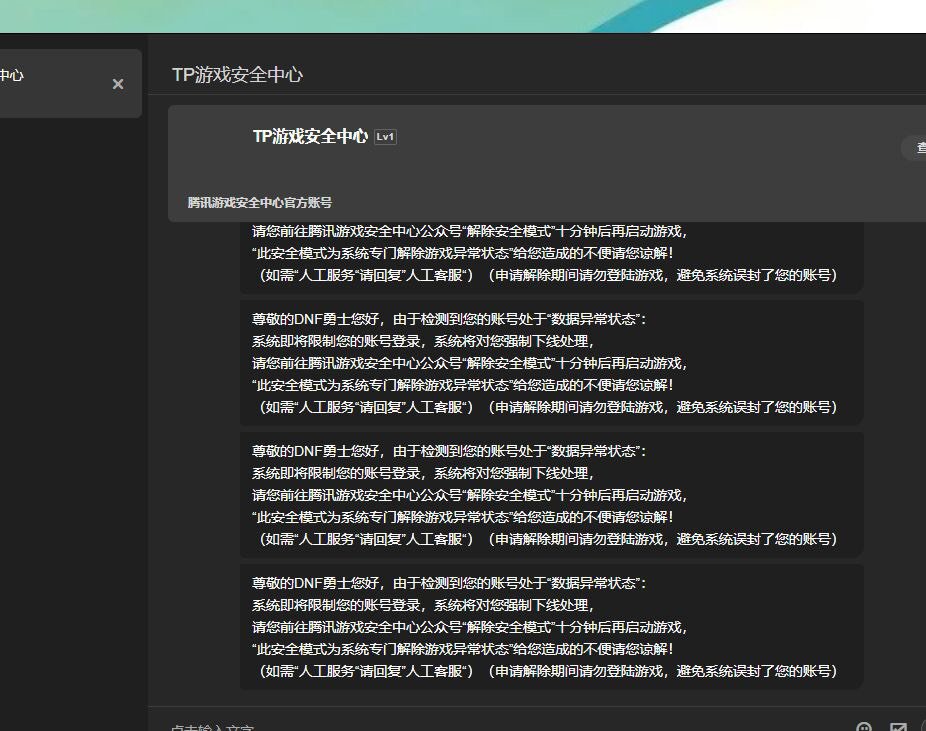Viewport: 926px width, 731px height.
Task: Click the topmost partially hidden message bubble
Action: click(552, 257)
